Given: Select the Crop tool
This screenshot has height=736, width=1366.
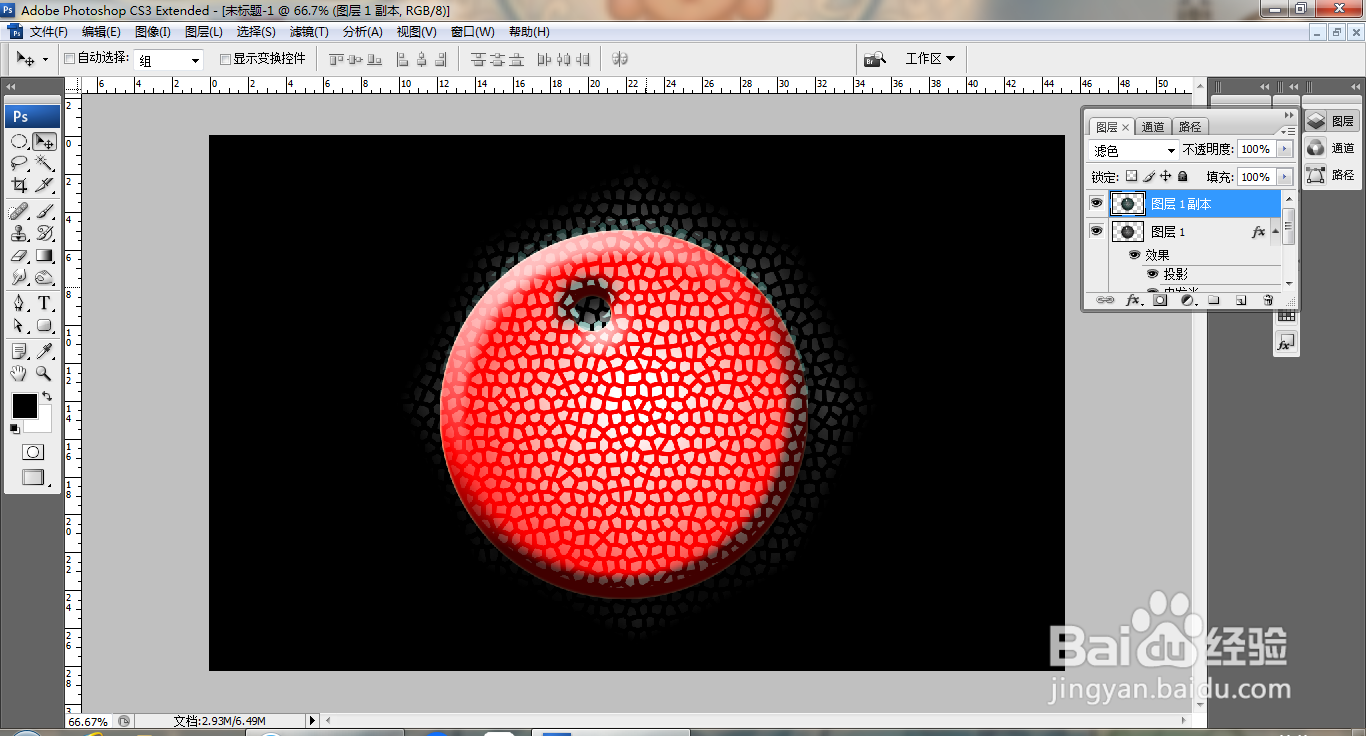Looking at the screenshot, I should pos(19,184).
